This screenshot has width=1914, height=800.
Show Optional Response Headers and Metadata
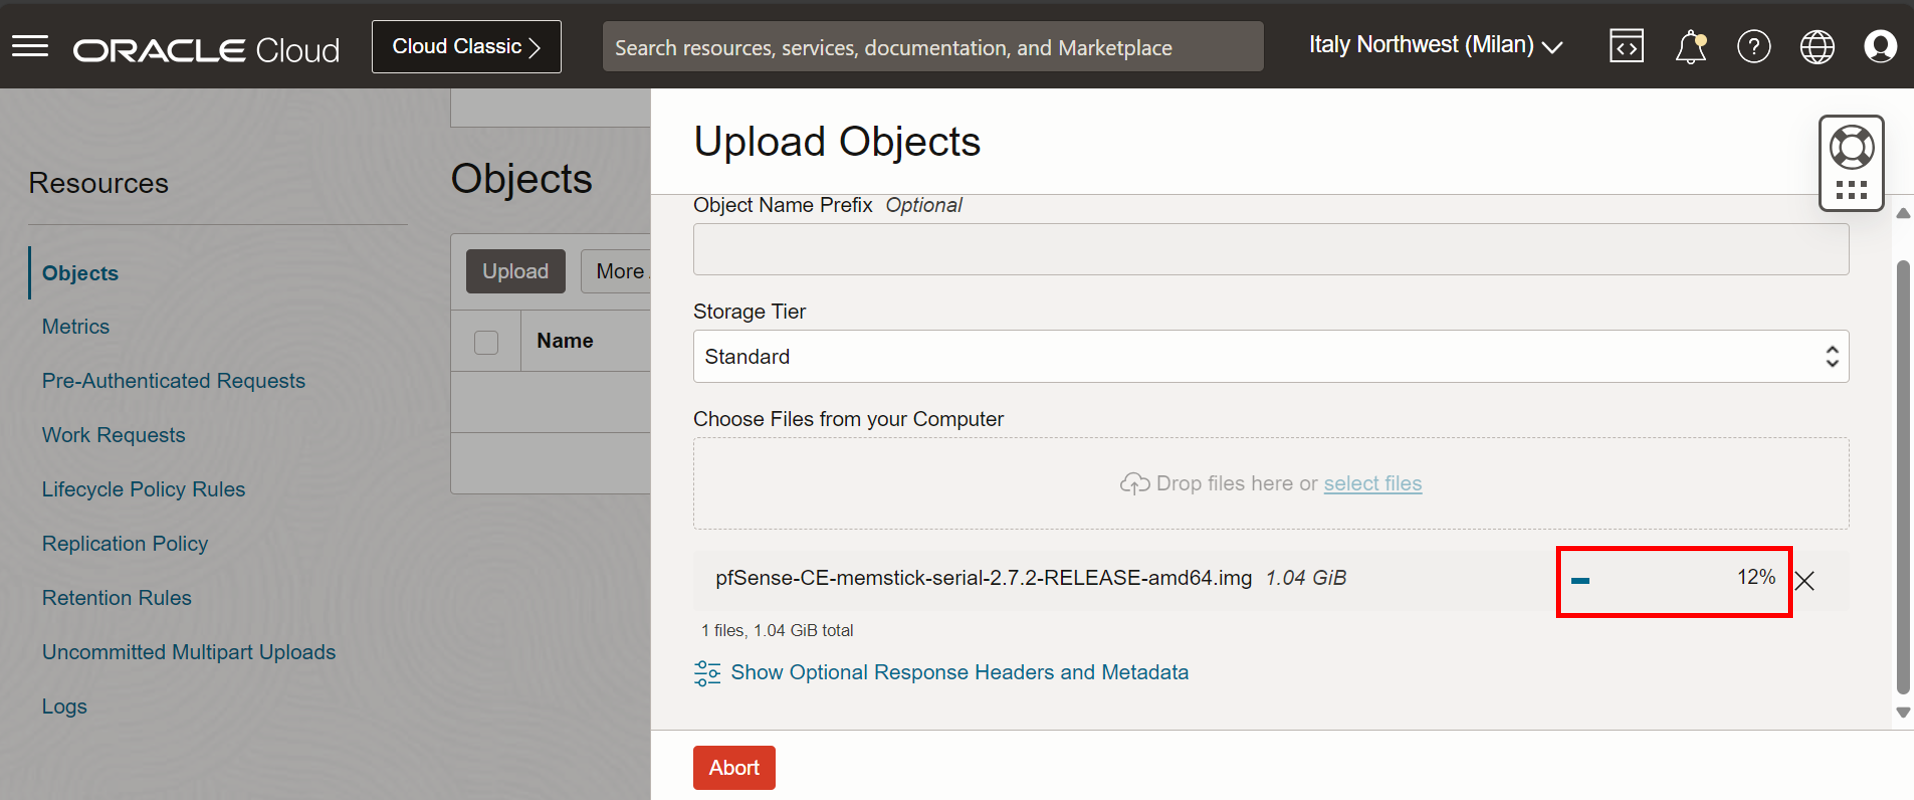click(959, 673)
